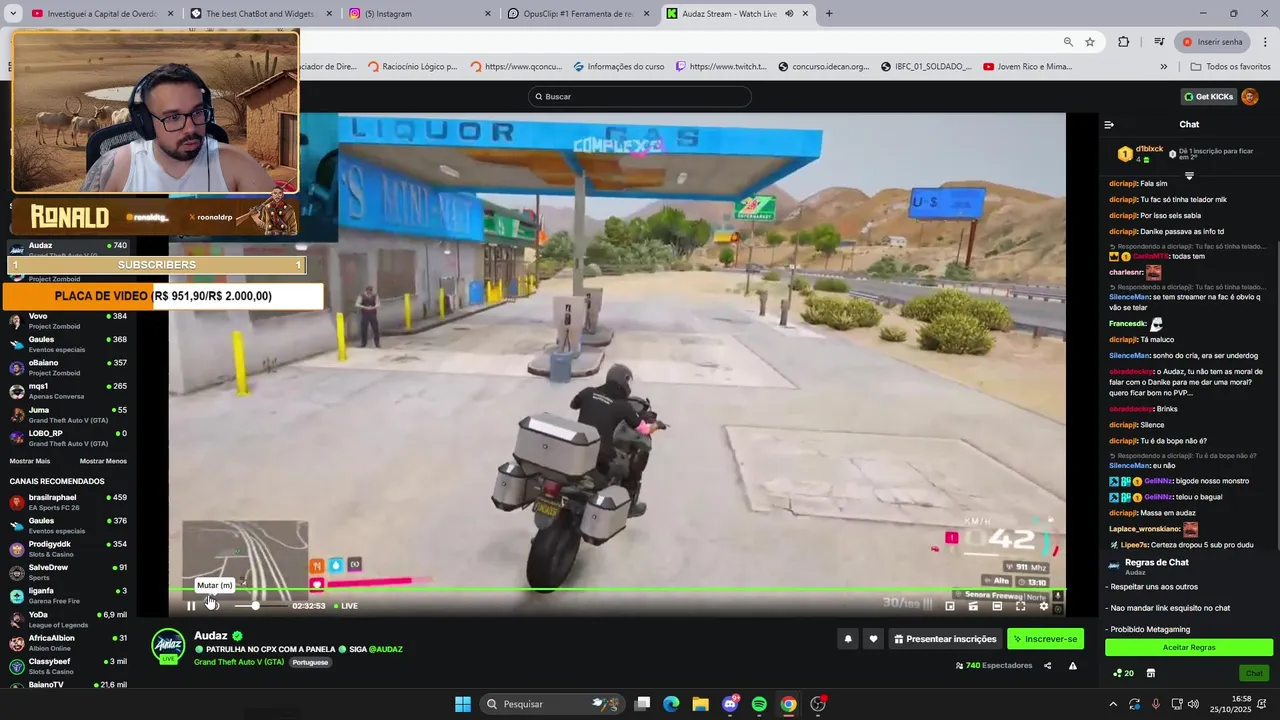
Task: Toggle theater mode on the player
Action: click(x=997, y=606)
